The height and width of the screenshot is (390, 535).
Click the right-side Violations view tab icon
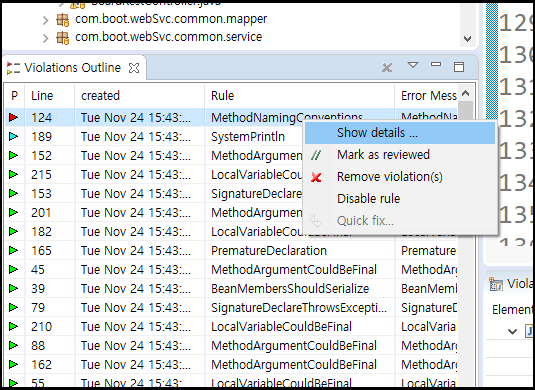point(496,284)
